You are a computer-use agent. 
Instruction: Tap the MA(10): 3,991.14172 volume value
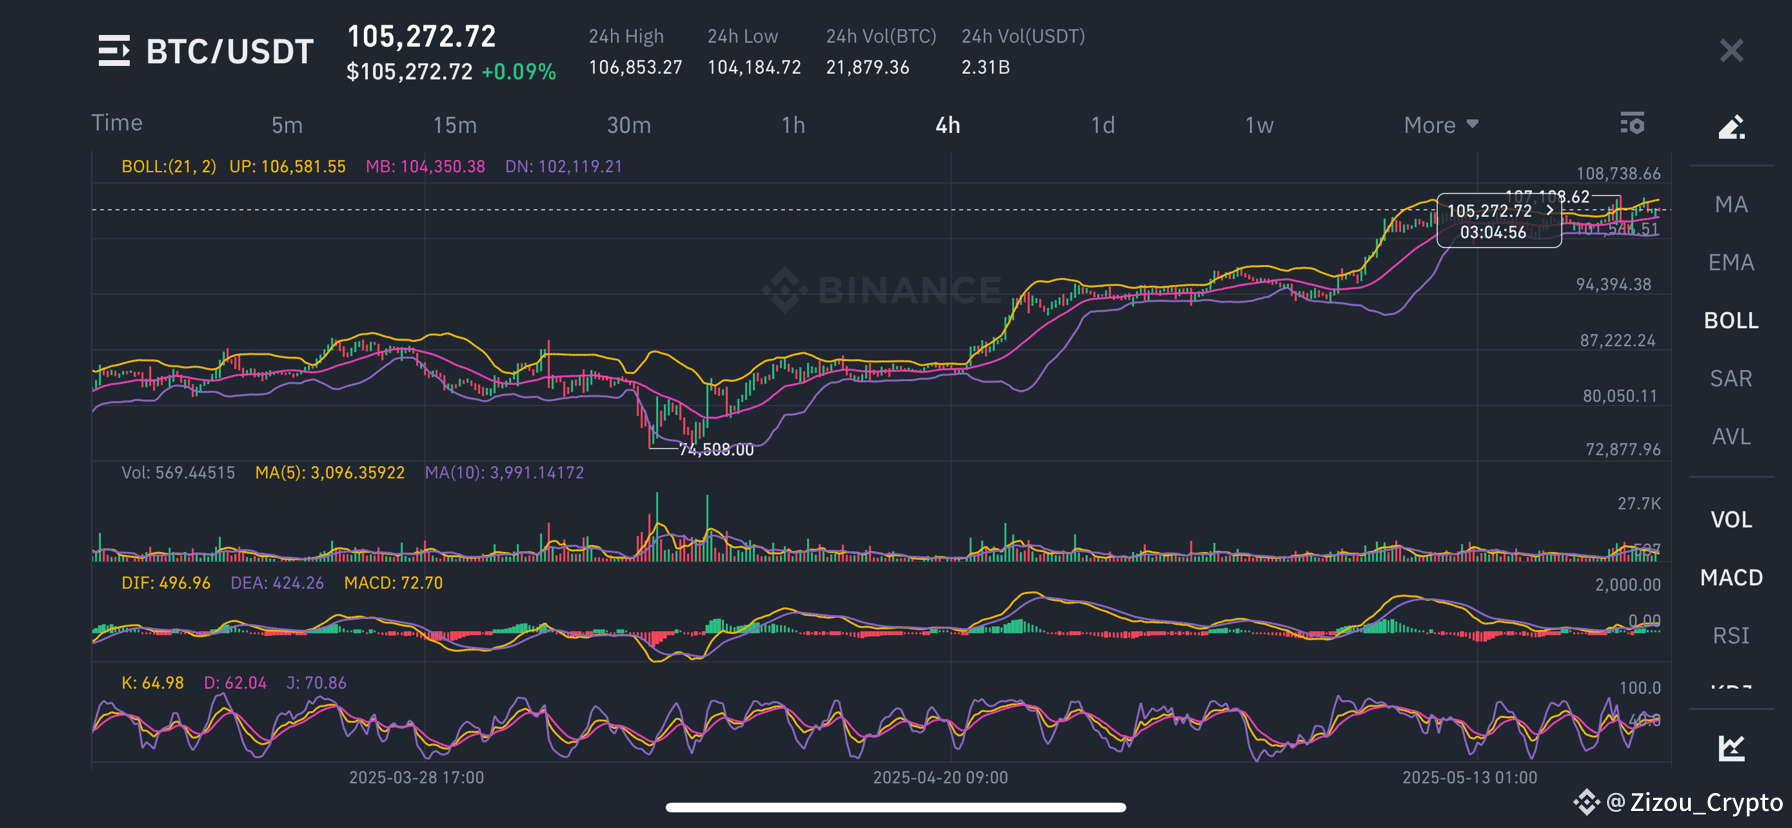pyautogui.click(x=504, y=473)
